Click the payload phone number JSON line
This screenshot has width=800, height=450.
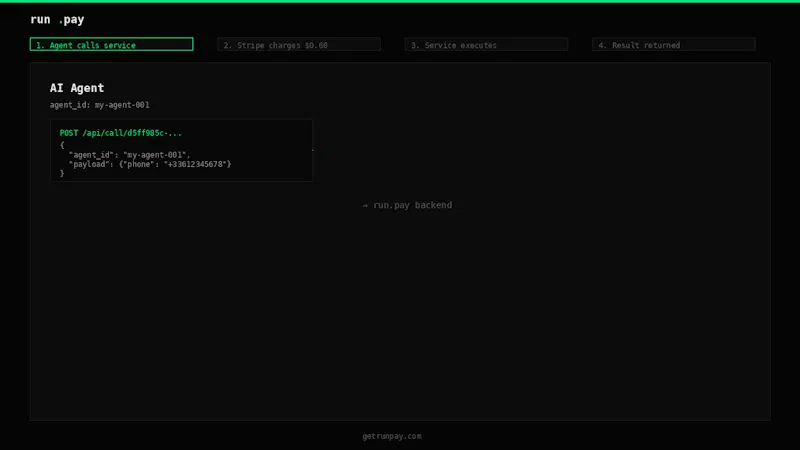(150, 164)
